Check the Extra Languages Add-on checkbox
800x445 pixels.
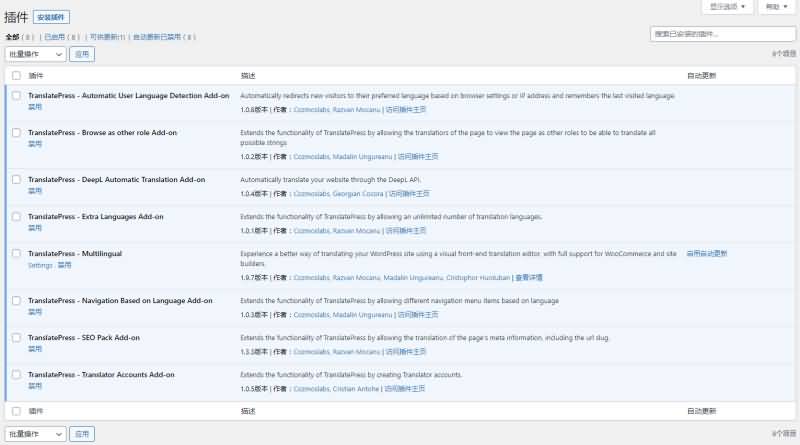(16, 217)
